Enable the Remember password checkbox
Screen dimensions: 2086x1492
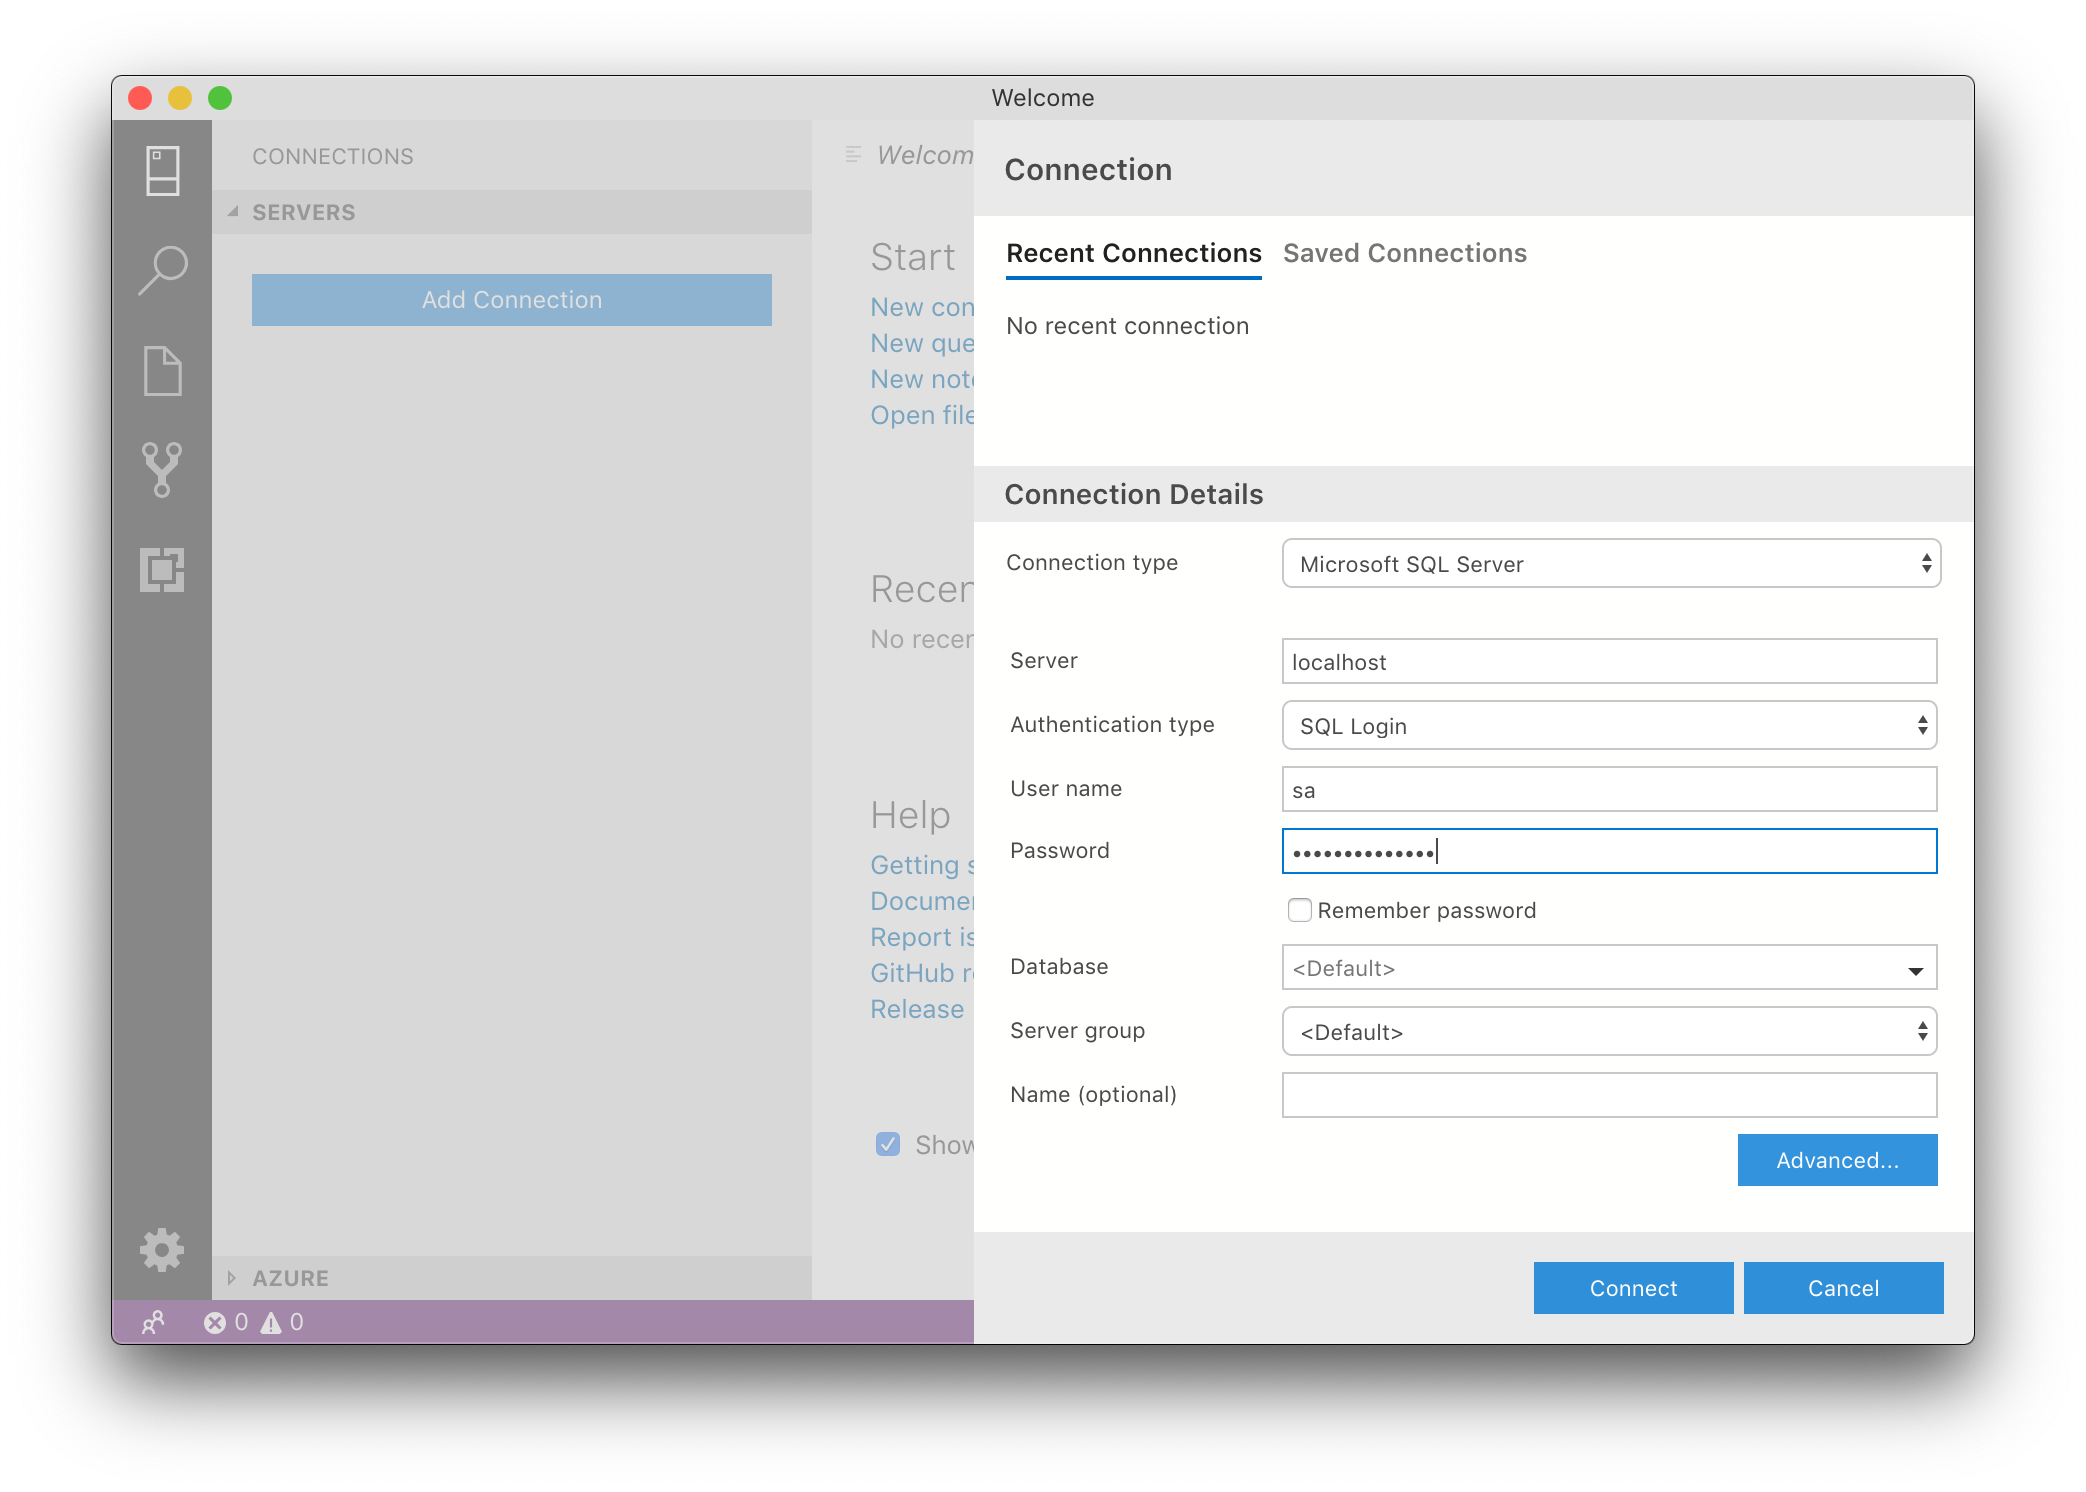pos(1299,910)
